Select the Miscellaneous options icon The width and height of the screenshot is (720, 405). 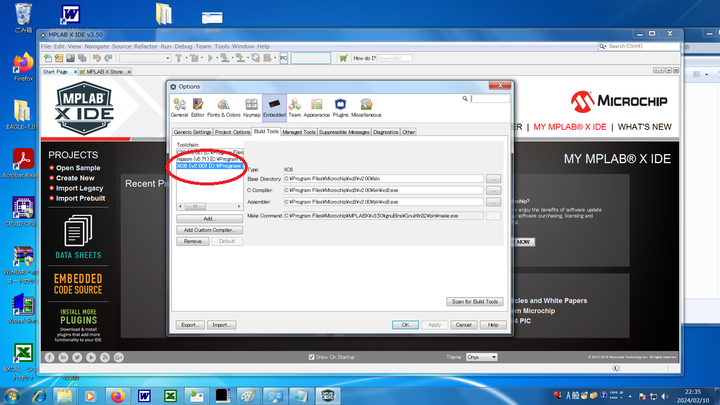(366, 107)
